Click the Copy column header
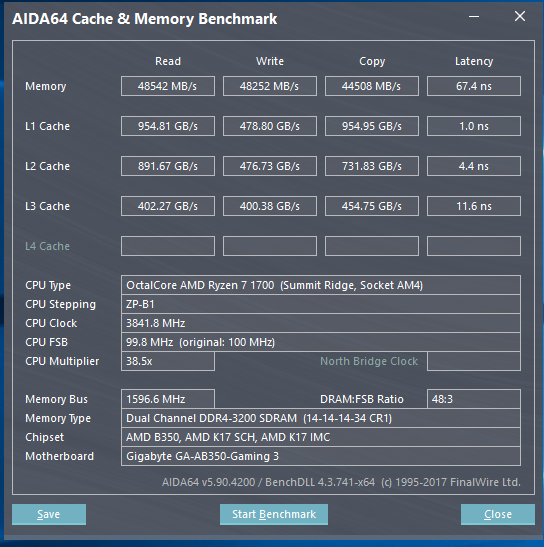The image size is (544, 547). (372, 61)
